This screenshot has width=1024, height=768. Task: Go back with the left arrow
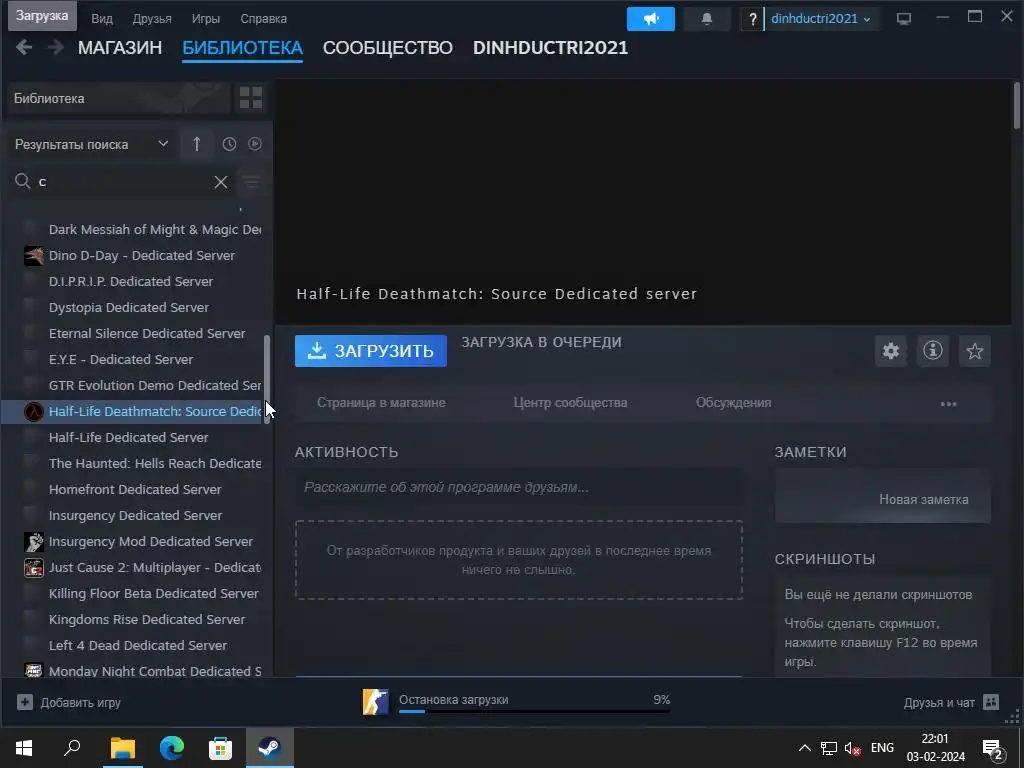click(x=24, y=47)
